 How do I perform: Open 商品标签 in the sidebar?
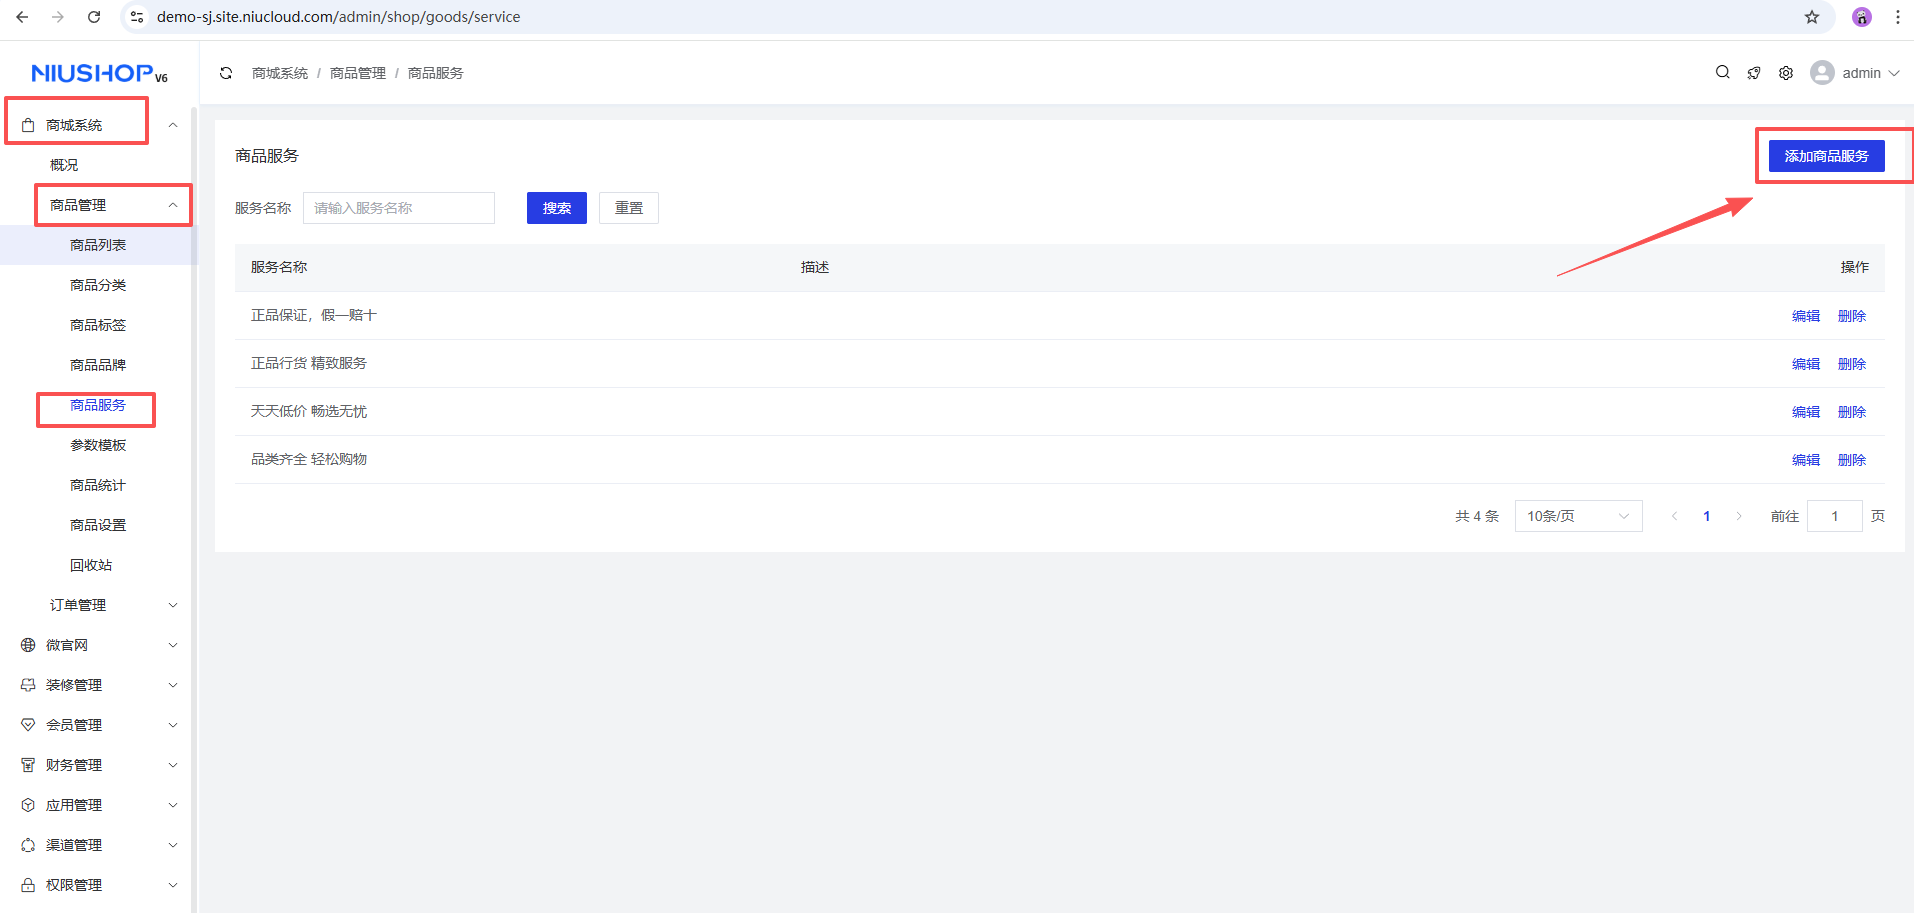tap(98, 325)
